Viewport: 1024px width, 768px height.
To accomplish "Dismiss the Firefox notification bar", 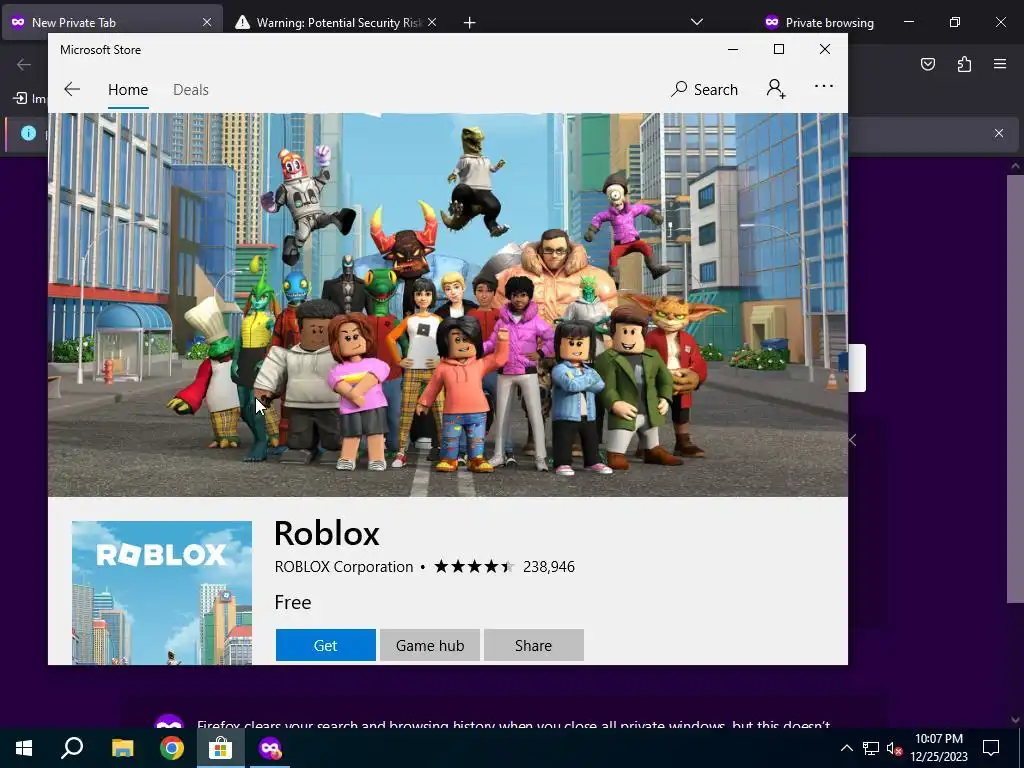I will [x=999, y=133].
